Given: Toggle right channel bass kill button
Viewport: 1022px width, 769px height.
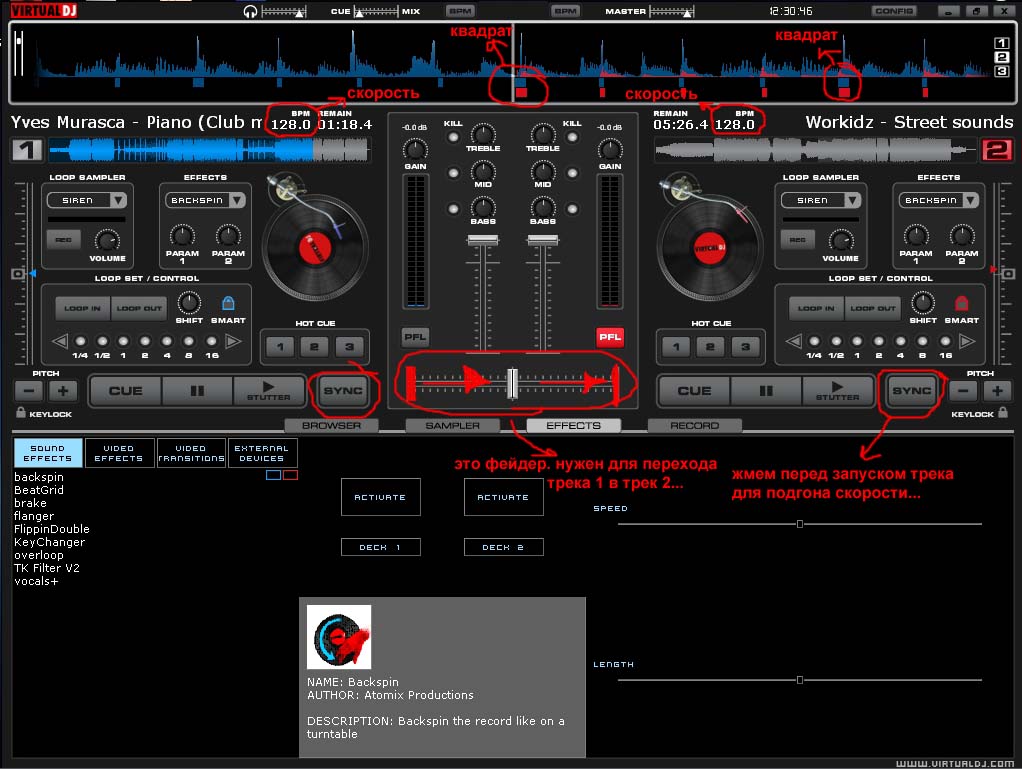Looking at the screenshot, I should pyautogui.click(x=572, y=209).
